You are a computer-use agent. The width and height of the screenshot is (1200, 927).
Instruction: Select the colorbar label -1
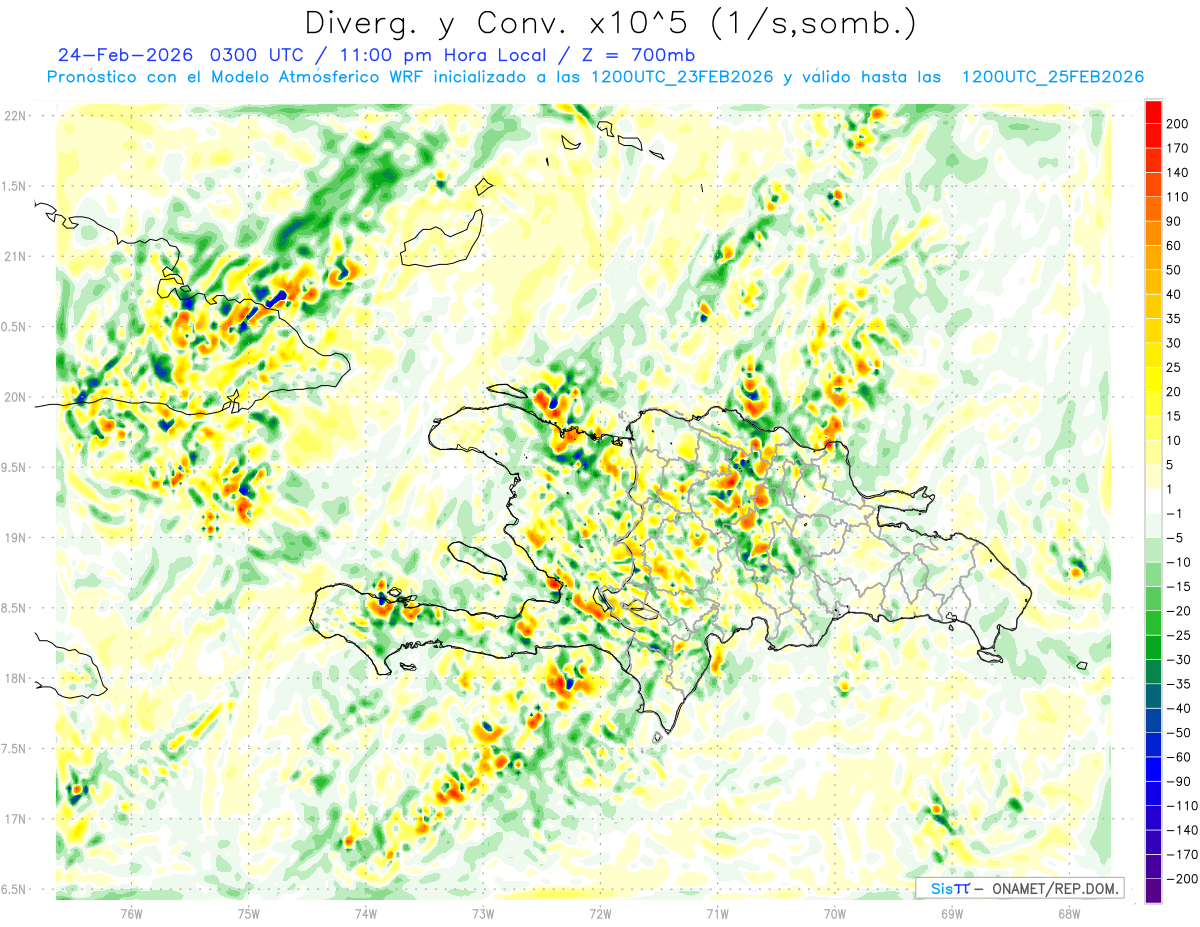[x=1176, y=514]
